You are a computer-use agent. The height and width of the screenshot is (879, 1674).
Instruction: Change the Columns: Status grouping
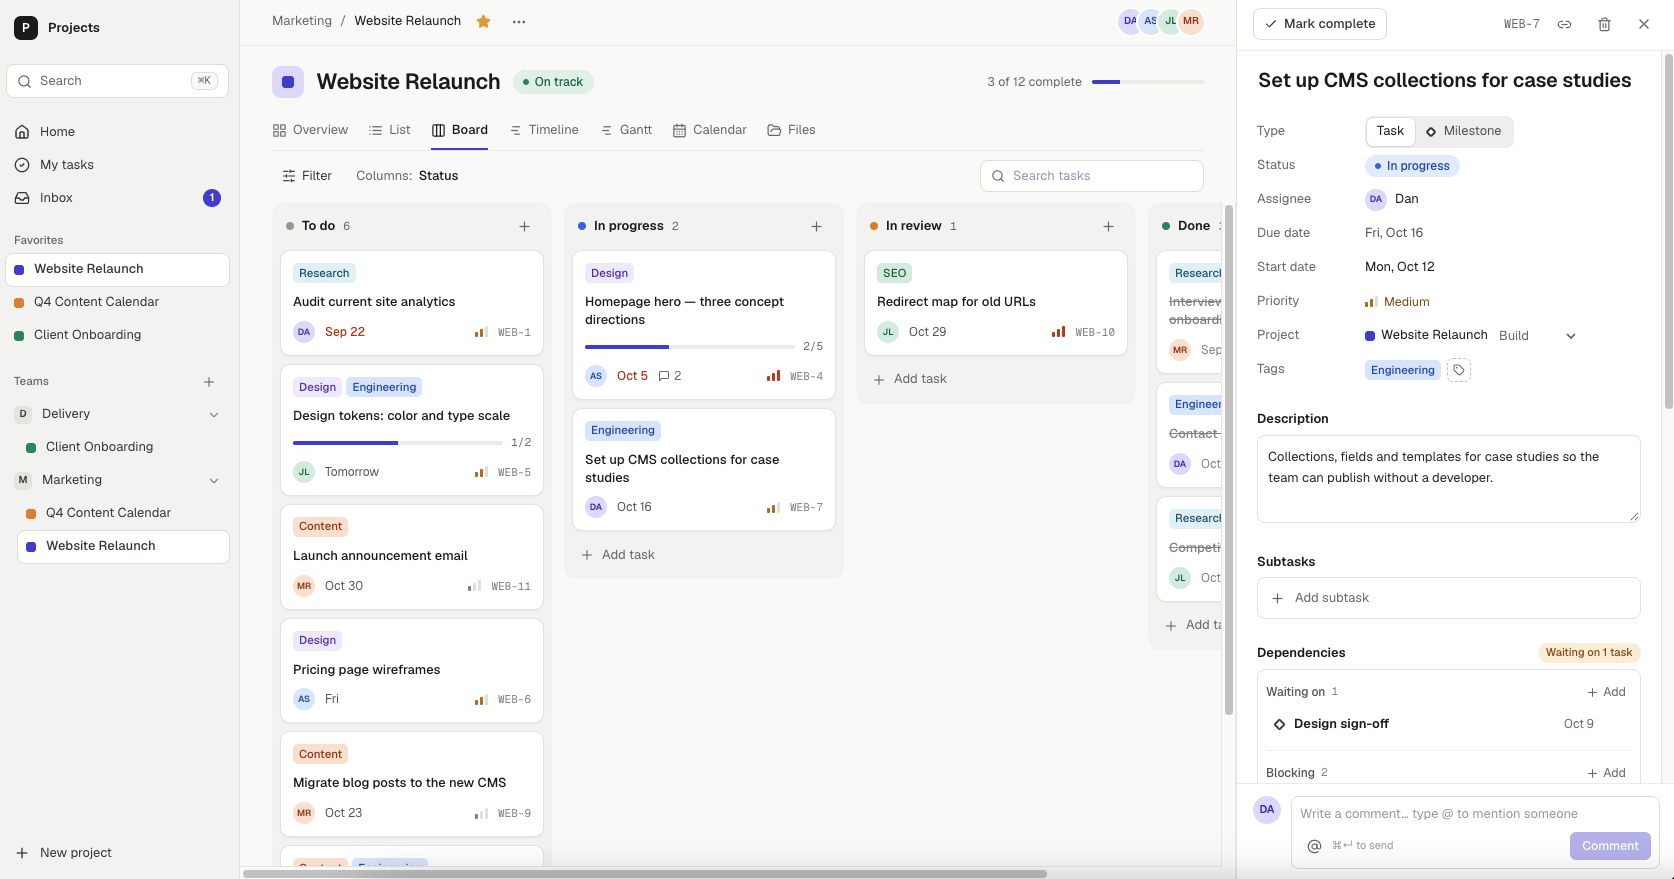[x=407, y=176]
